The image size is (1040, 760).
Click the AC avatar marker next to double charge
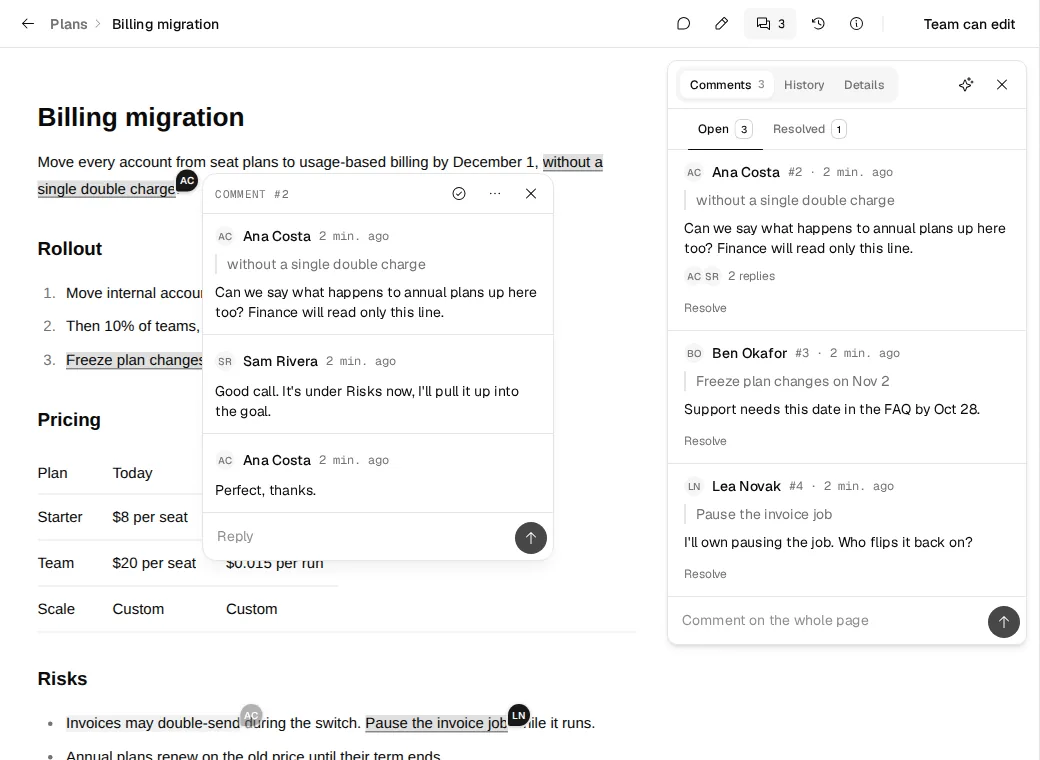[187, 180]
